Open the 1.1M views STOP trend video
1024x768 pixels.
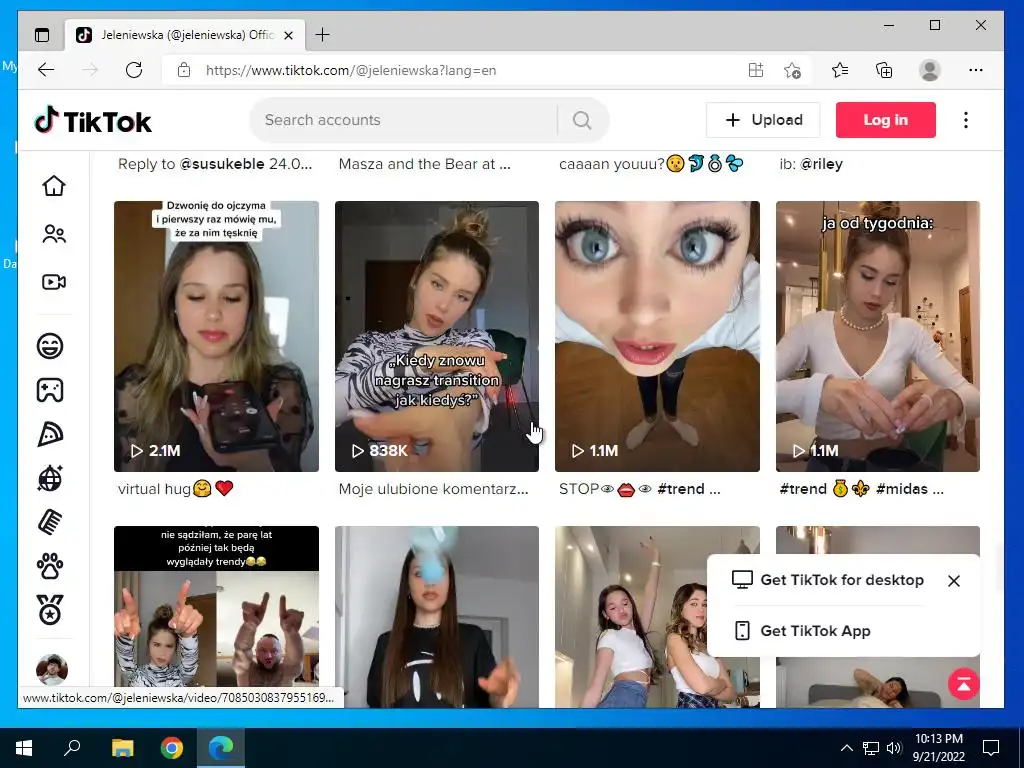657,336
